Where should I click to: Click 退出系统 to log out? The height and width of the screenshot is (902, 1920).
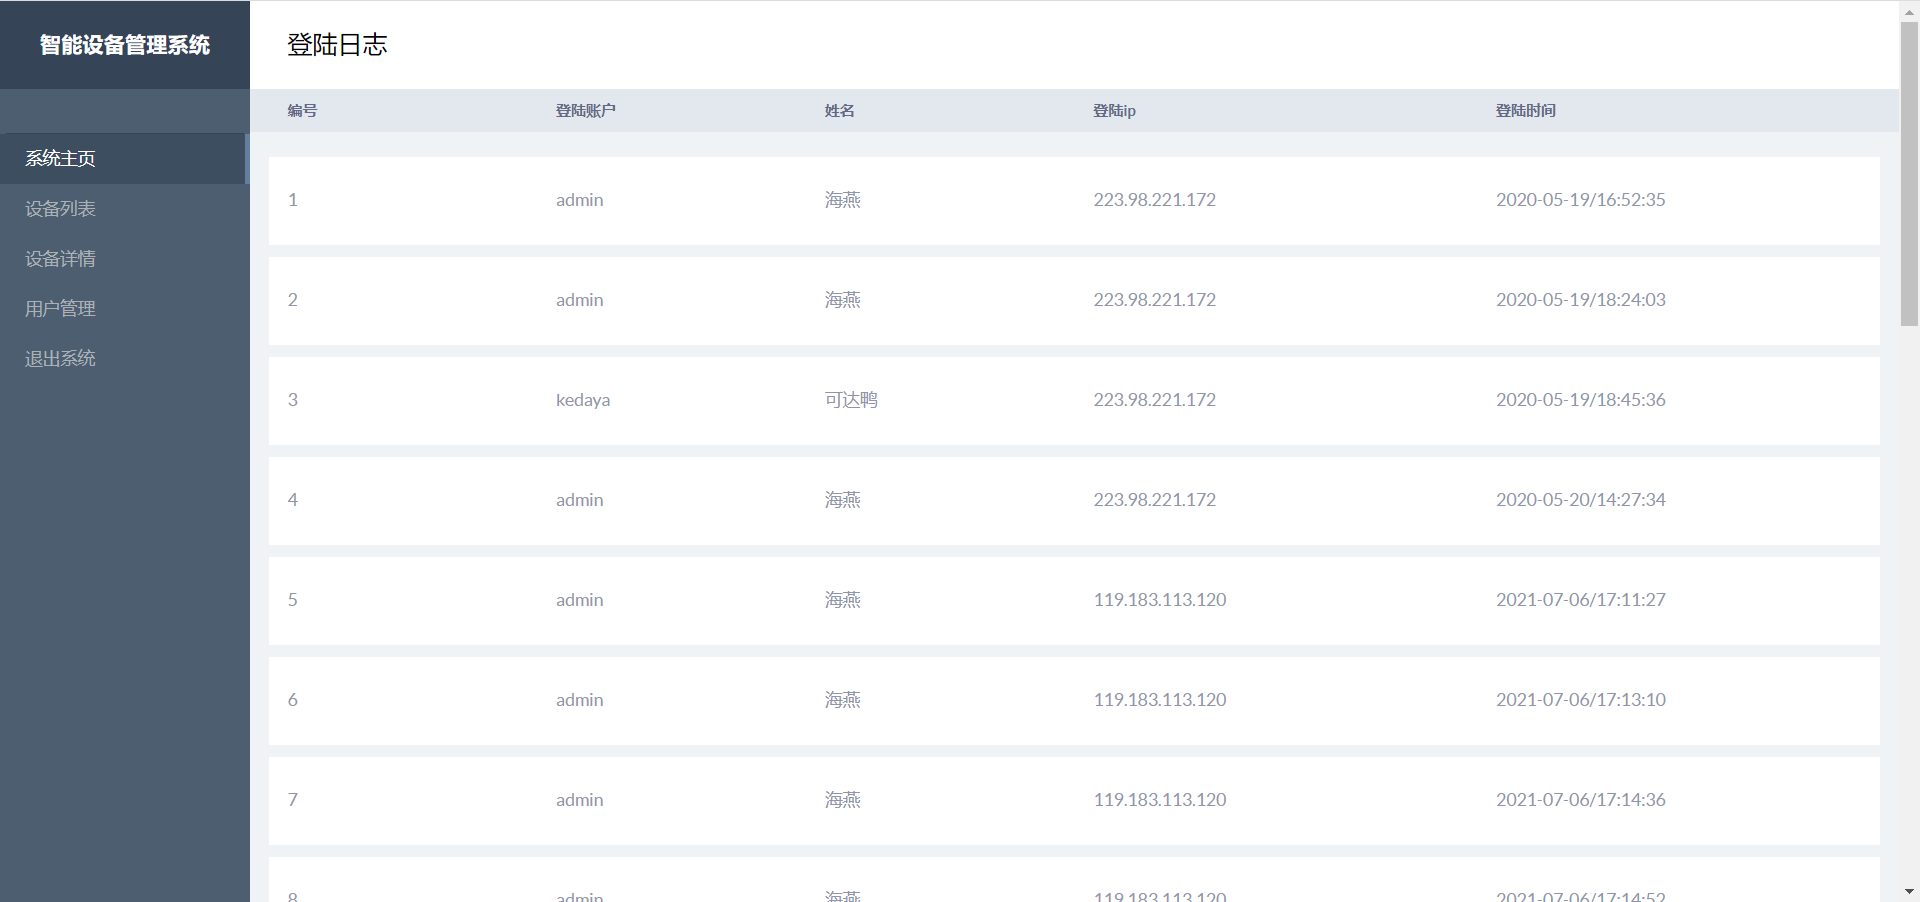[x=60, y=358]
